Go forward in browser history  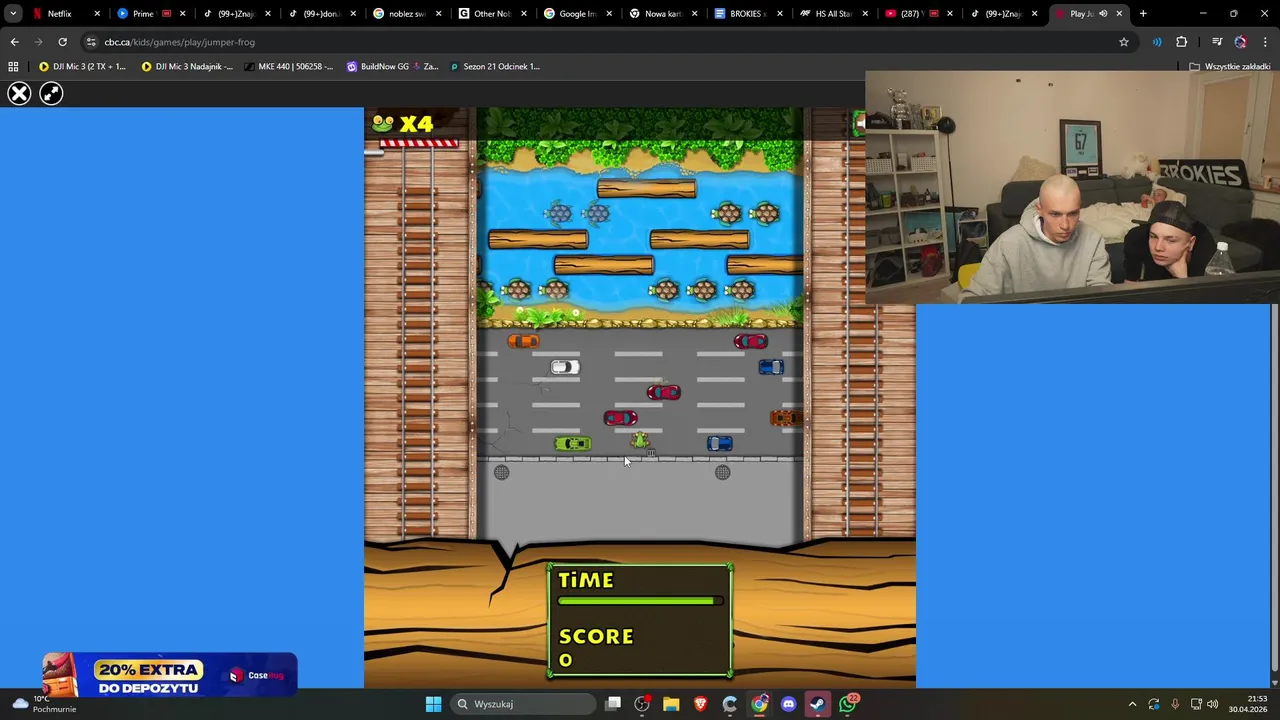point(38,42)
